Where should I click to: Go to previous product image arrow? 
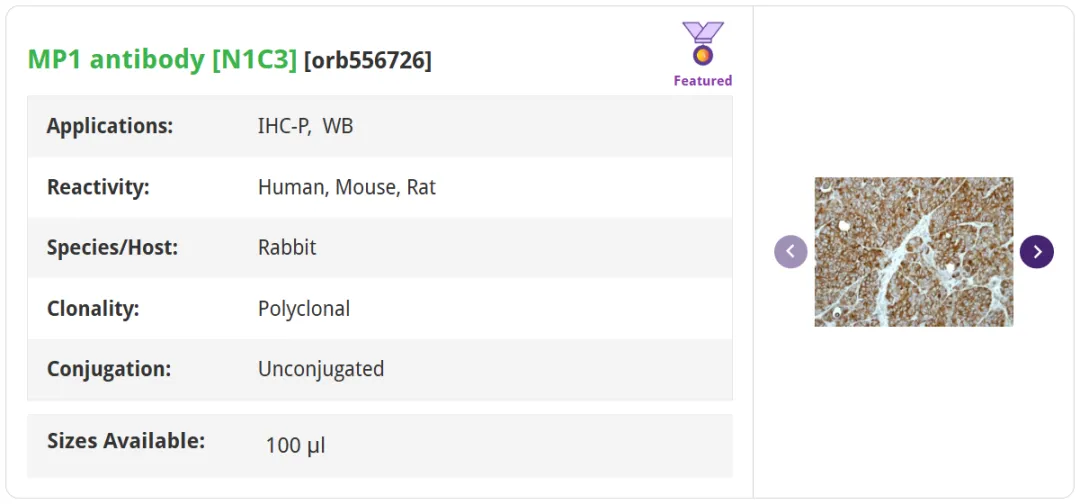(791, 252)
